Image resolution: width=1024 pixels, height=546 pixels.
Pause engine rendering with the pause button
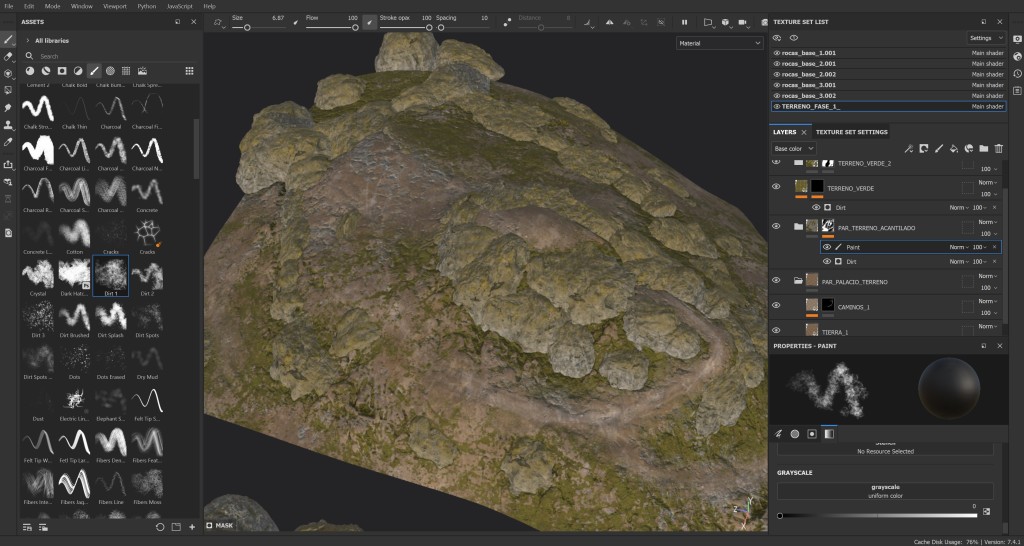[684, 21]
